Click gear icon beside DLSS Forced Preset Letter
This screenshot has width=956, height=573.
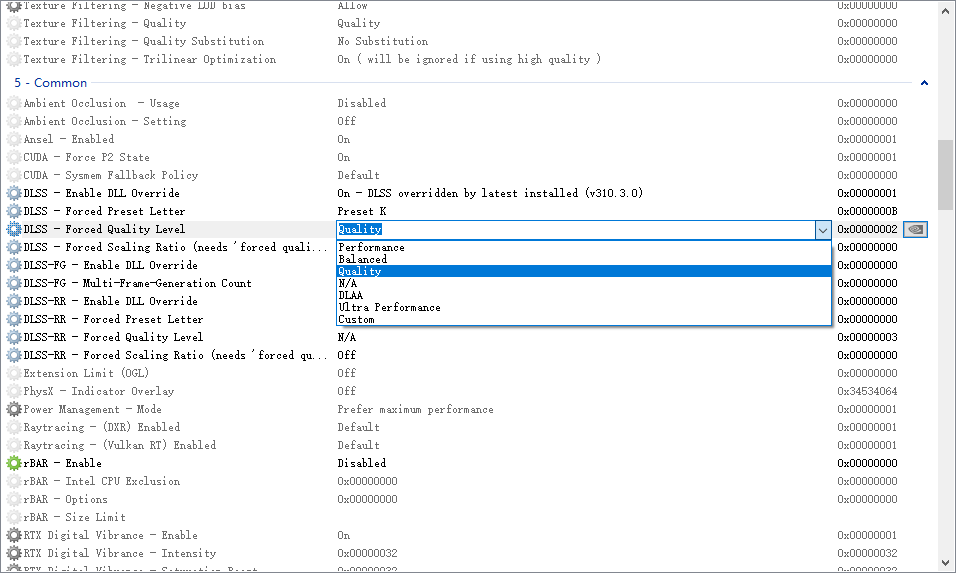(x=14, y=211)
